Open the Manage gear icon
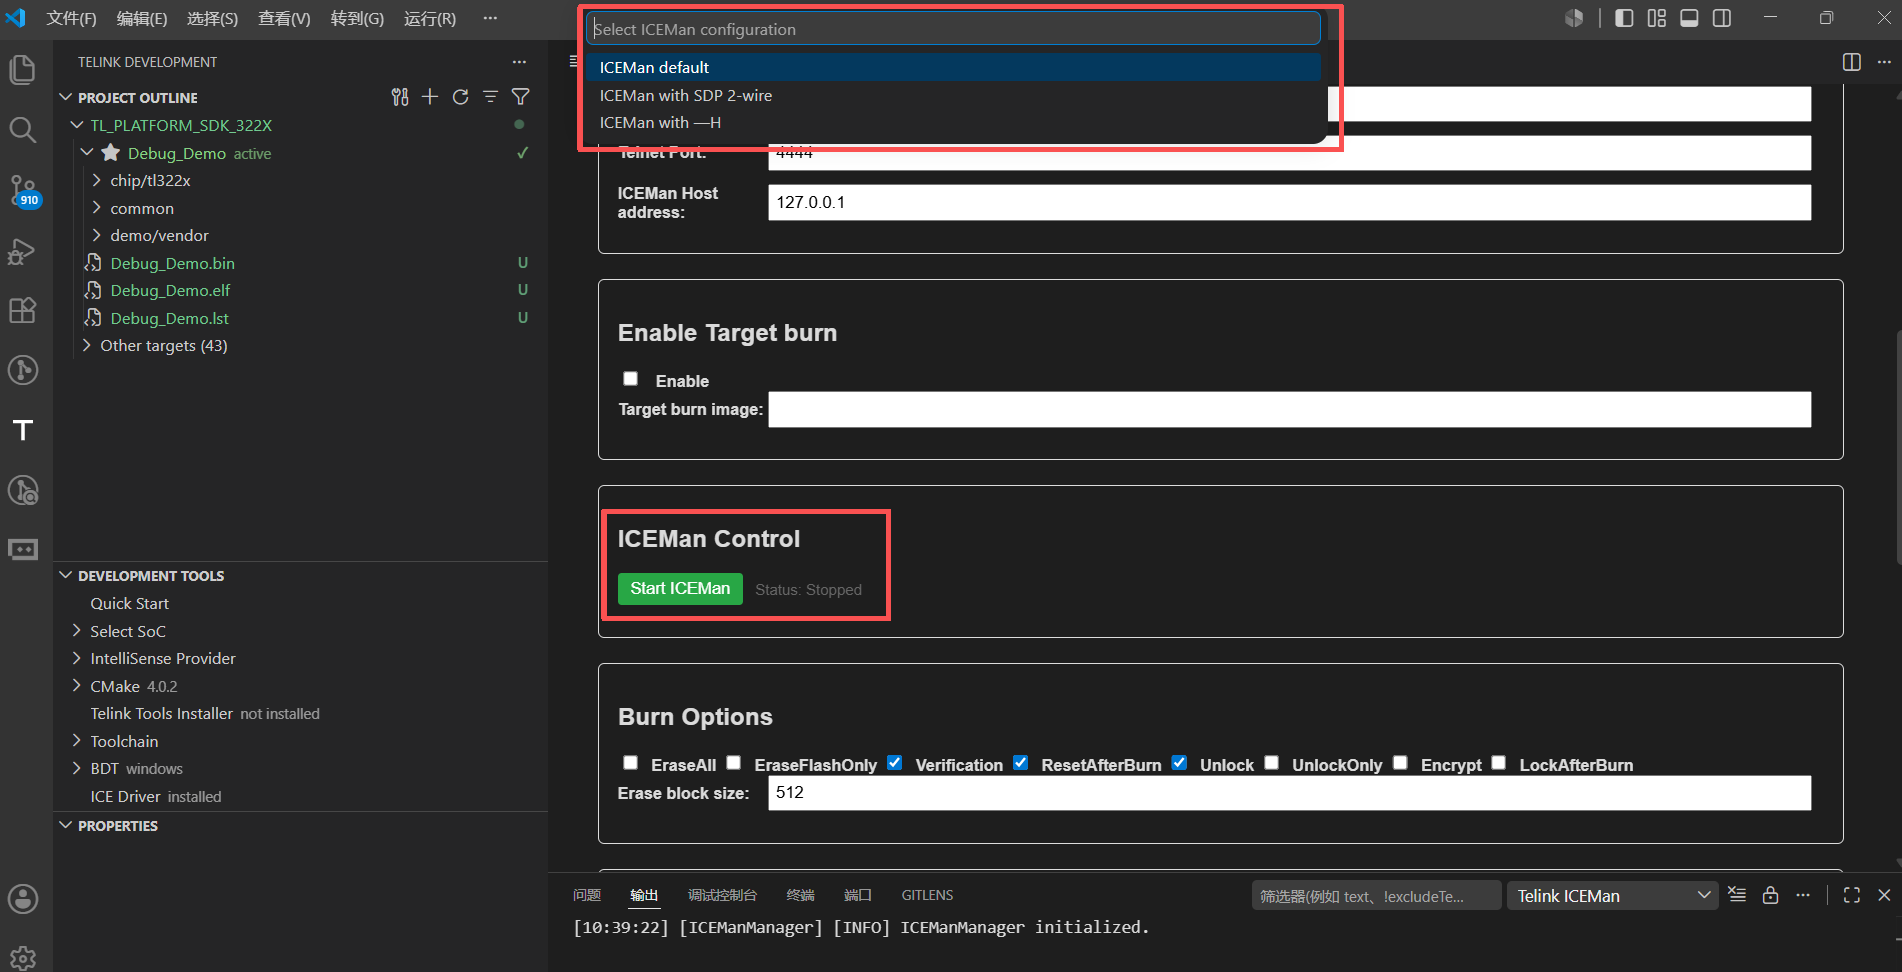1902x972 pixels. click(22, 957)
